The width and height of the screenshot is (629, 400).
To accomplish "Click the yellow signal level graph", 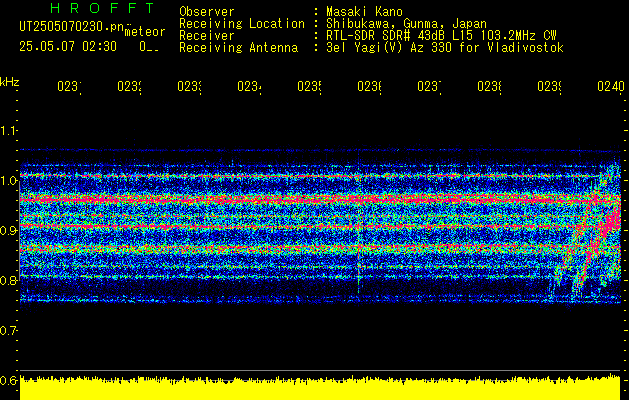I will point(320,388).
